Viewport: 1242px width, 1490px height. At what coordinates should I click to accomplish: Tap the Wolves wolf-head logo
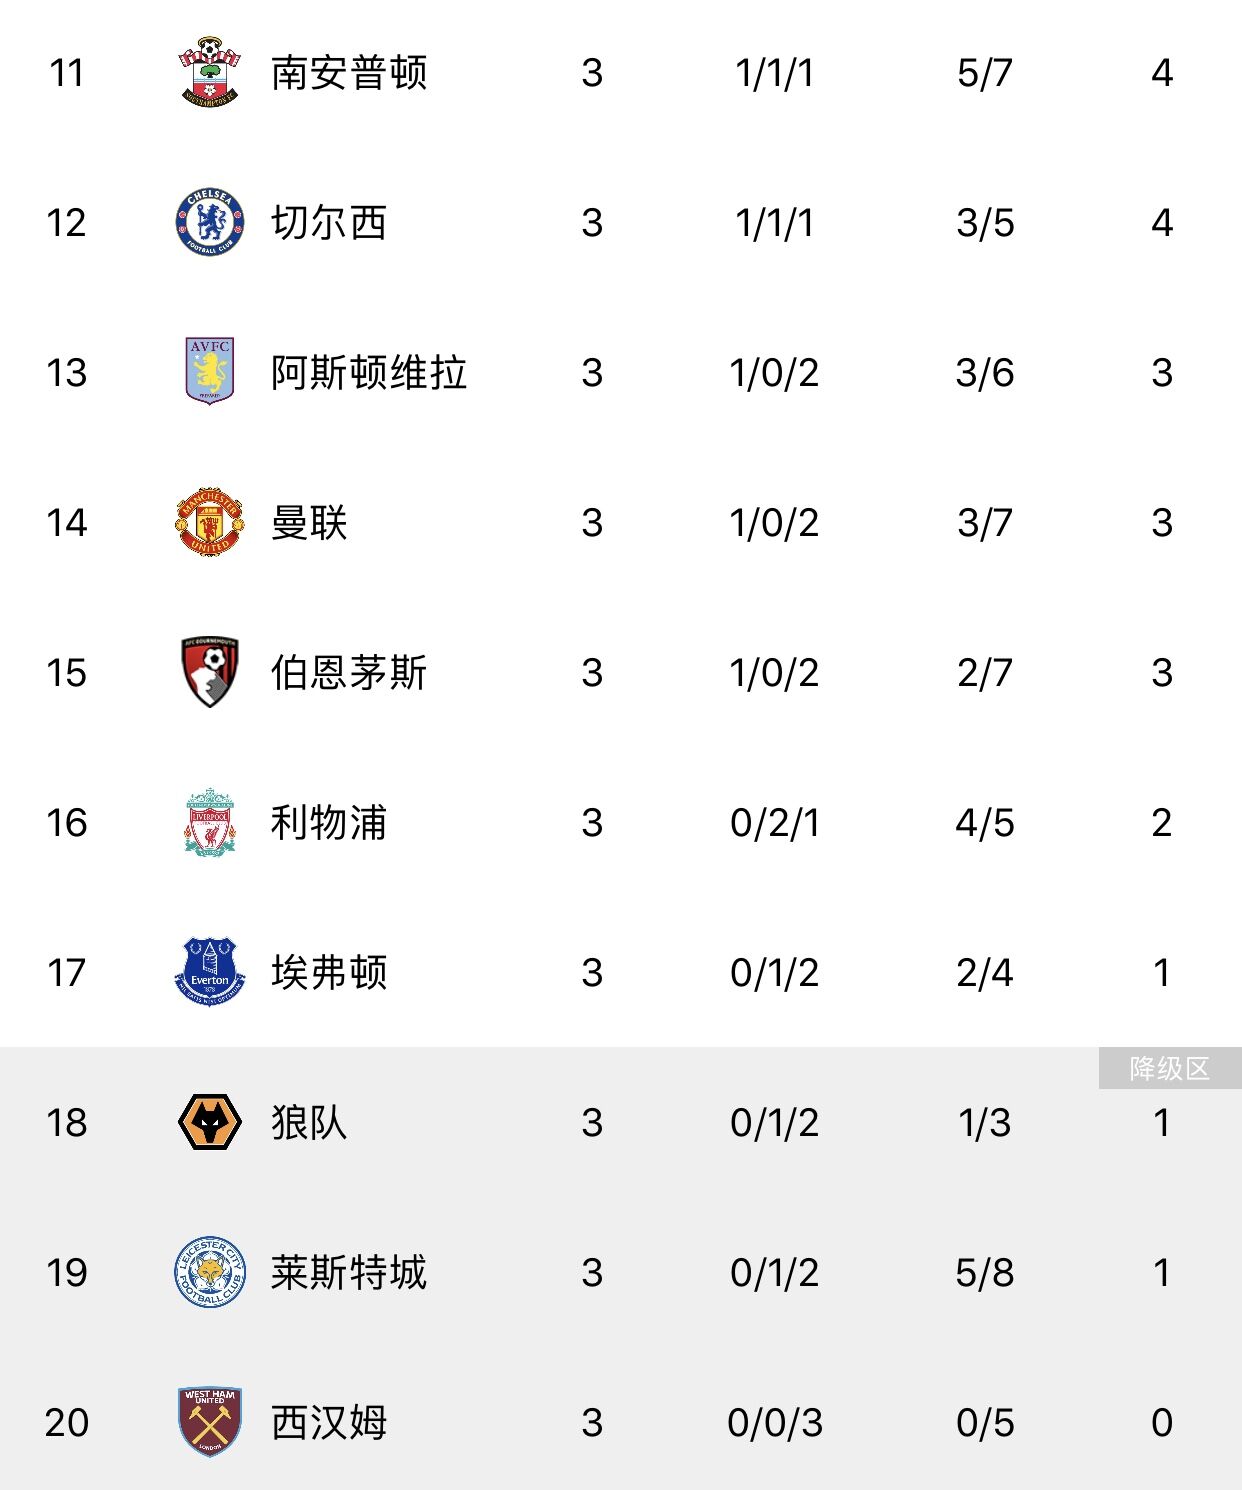pyautogui.click(x=209, y=1122)
